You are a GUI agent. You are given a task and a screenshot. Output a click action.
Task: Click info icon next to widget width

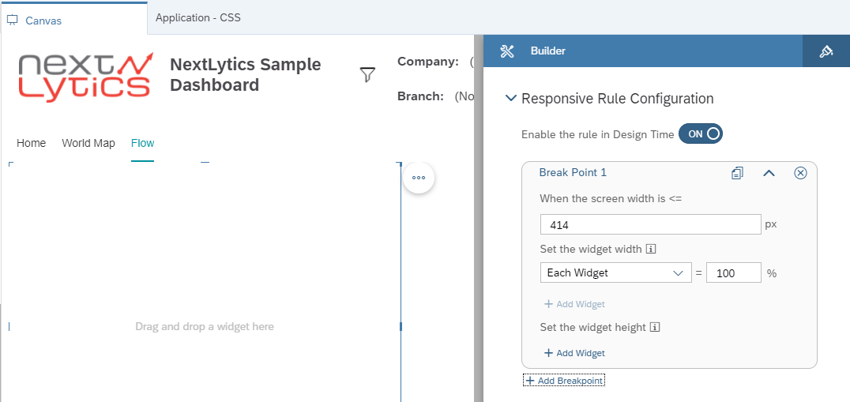click(652, 249)
